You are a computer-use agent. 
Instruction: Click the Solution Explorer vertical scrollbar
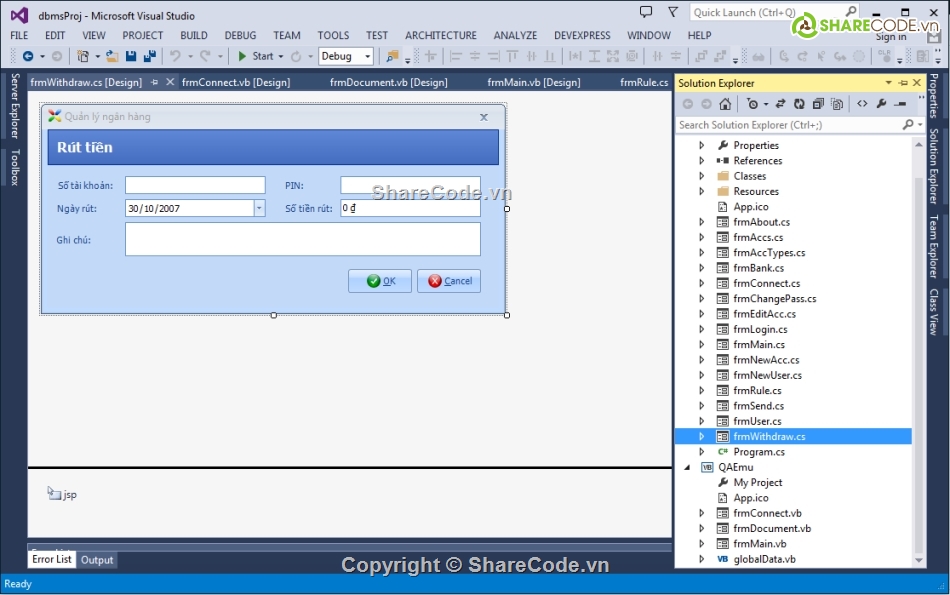918,351
